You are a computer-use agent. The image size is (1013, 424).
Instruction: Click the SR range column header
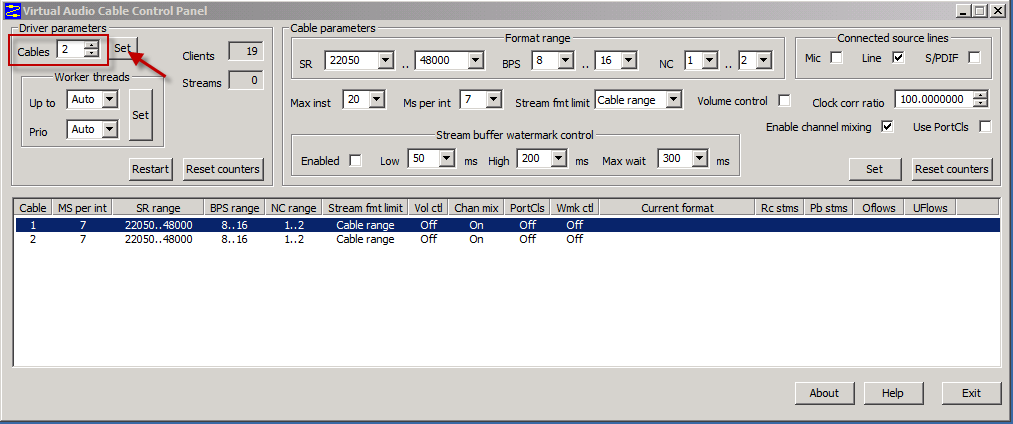coord(158,207)
